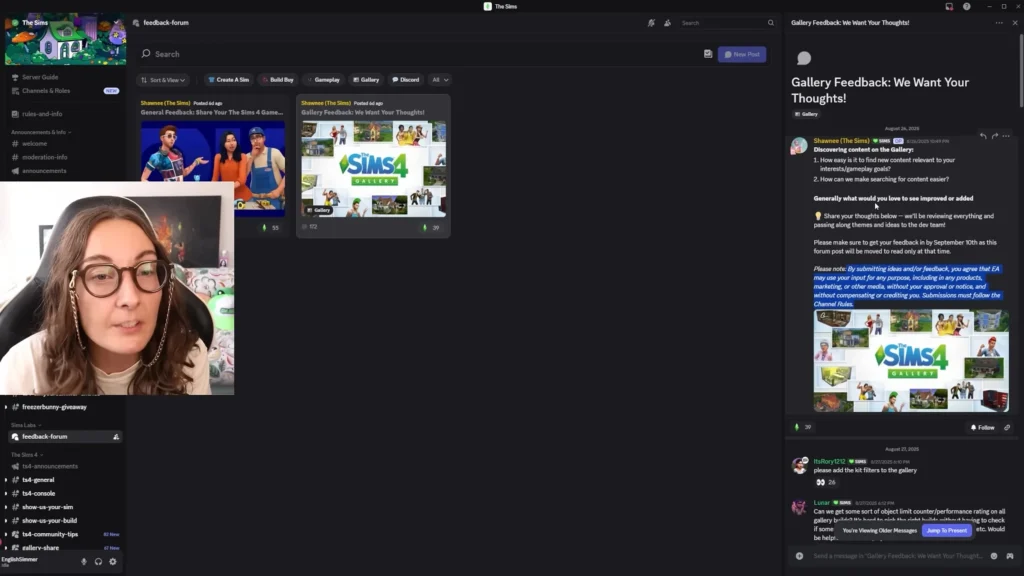This screenshot has width=1024, height=576.
Task: Click the search magnifier in the top bar
Action: click(x=771, y=23)
